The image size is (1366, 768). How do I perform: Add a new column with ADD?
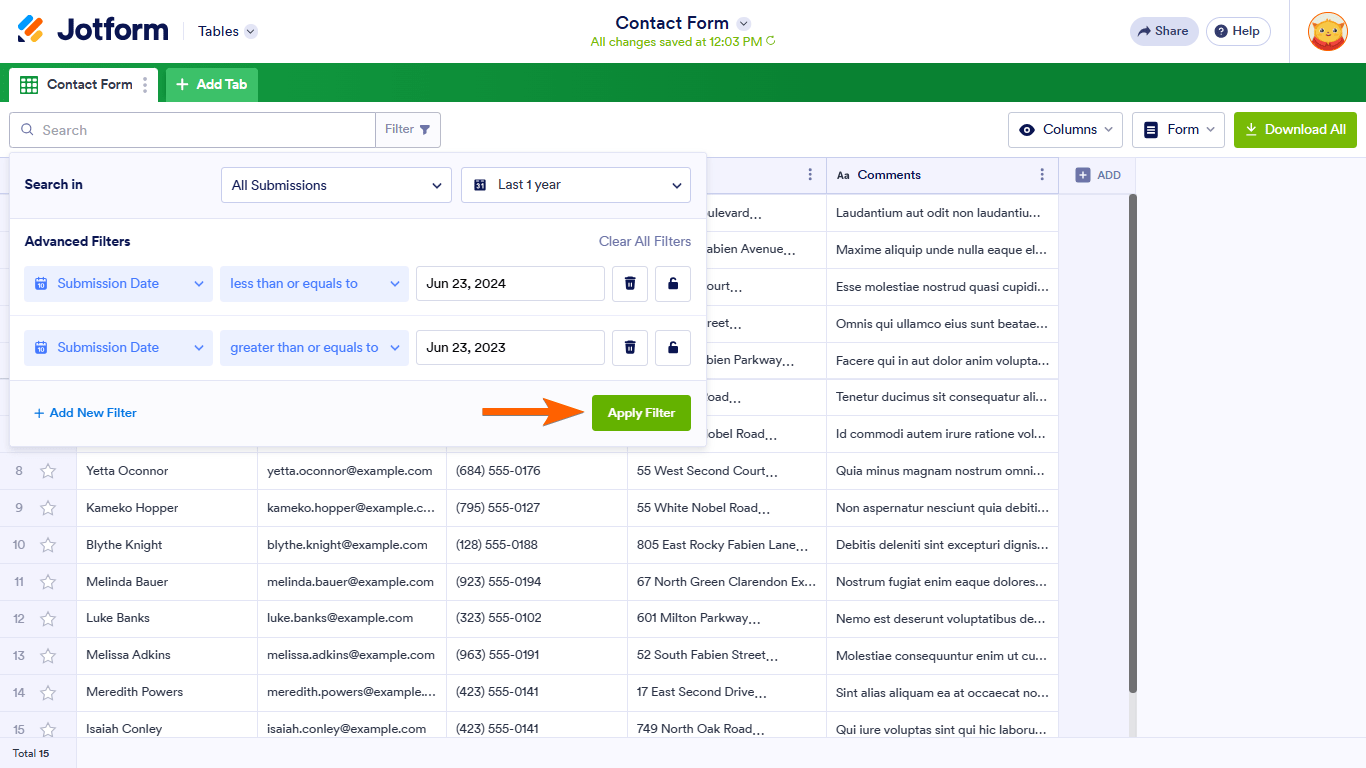pyautogui.click(x=1098, y=175)
